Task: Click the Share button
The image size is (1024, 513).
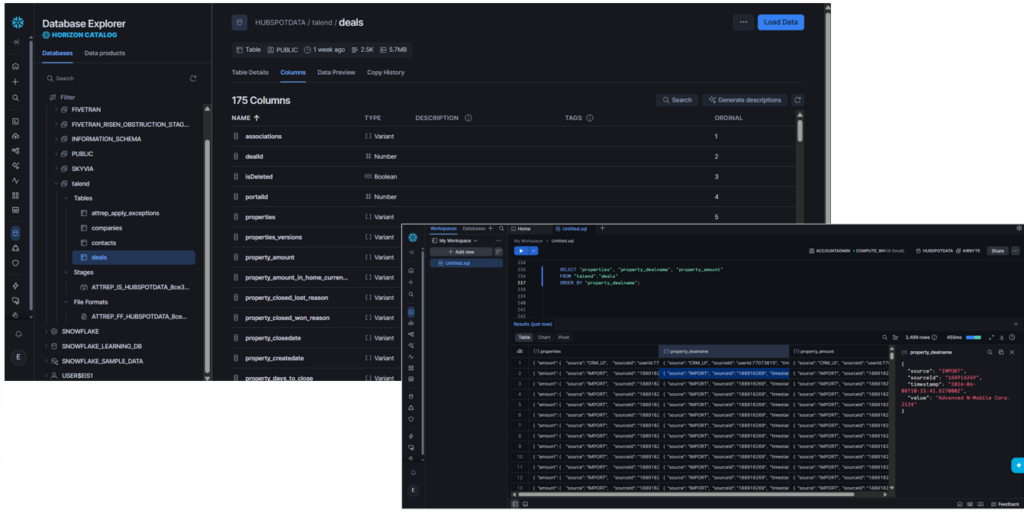Action: click(997, 251)
